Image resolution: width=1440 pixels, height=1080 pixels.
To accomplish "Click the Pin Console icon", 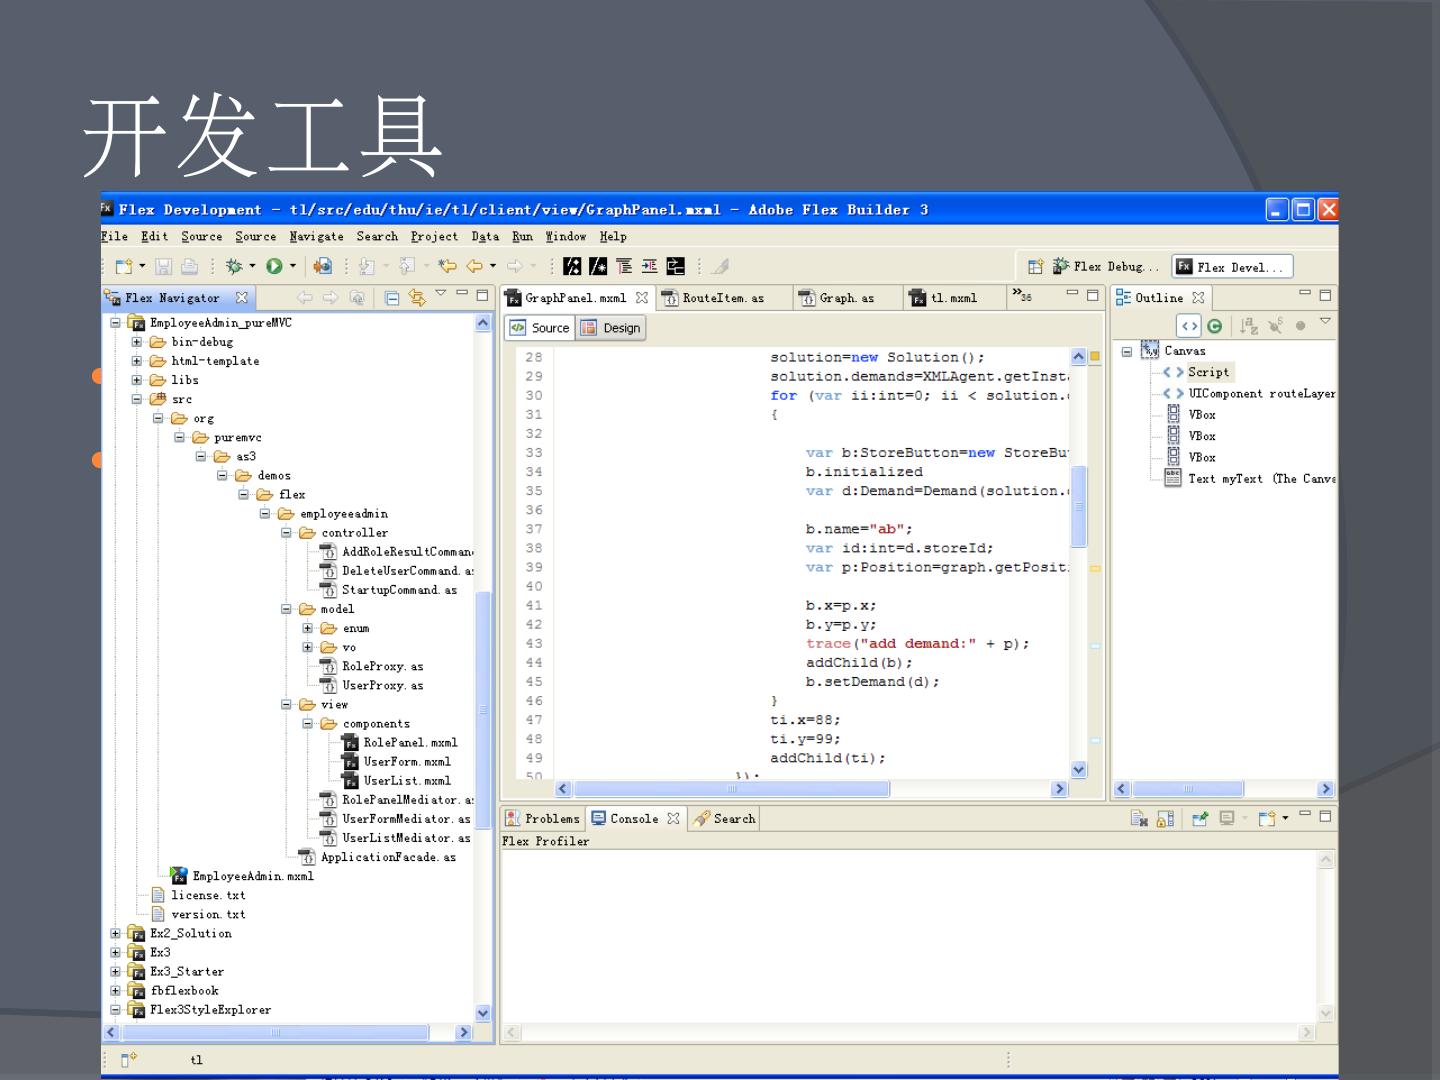I will [1200, 819].
